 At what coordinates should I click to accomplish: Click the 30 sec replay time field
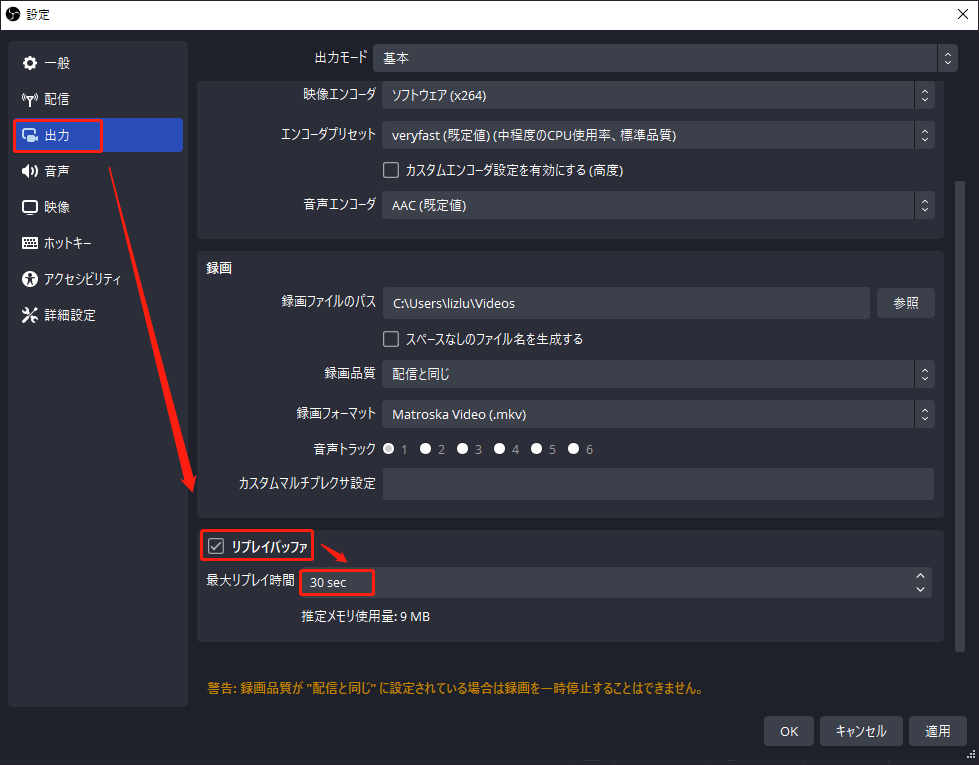pyautogui.click(x=616, y=583)
